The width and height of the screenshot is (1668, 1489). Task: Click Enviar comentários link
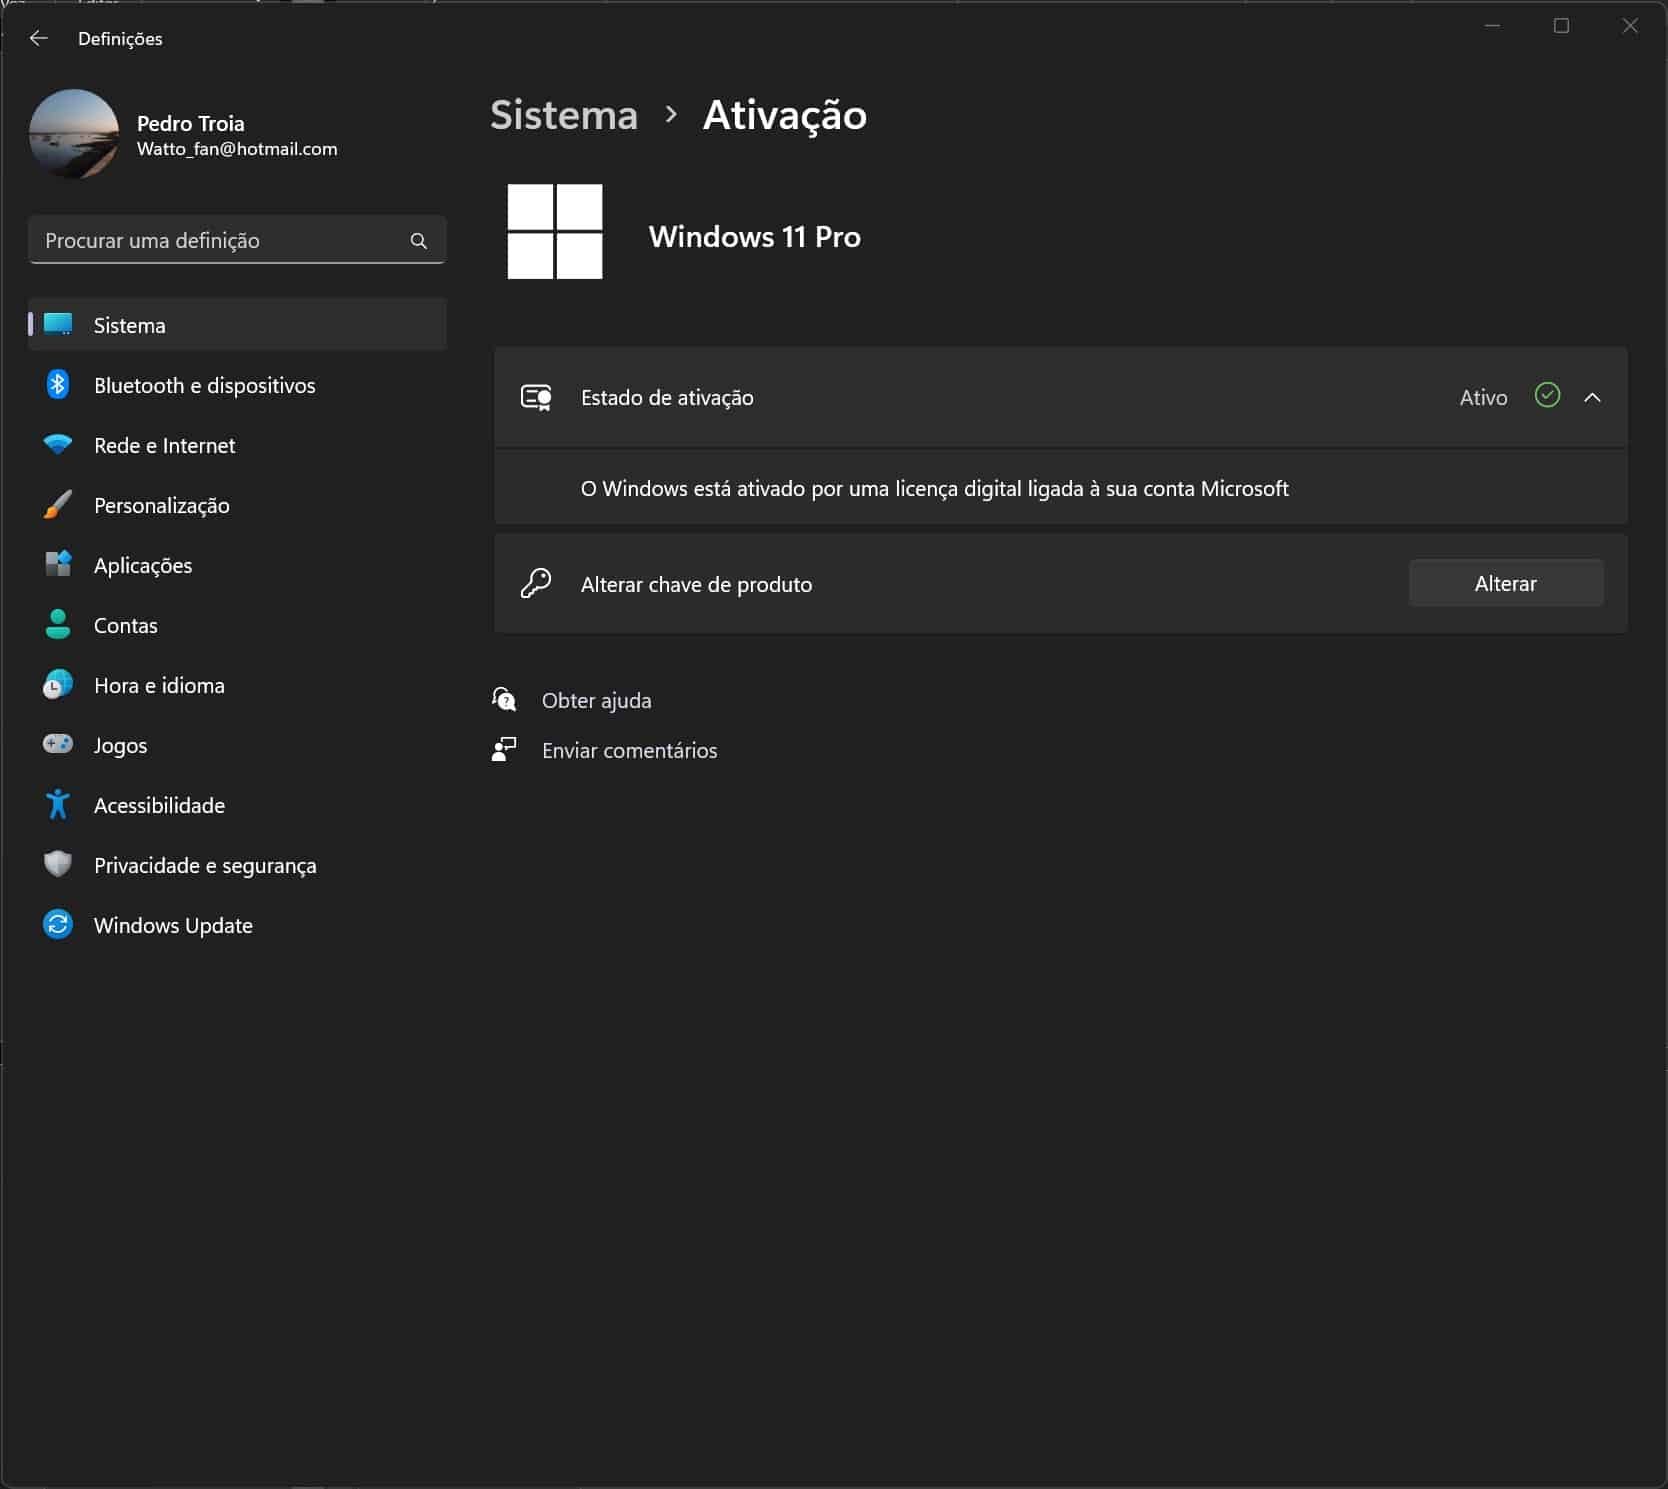(629, 750)
